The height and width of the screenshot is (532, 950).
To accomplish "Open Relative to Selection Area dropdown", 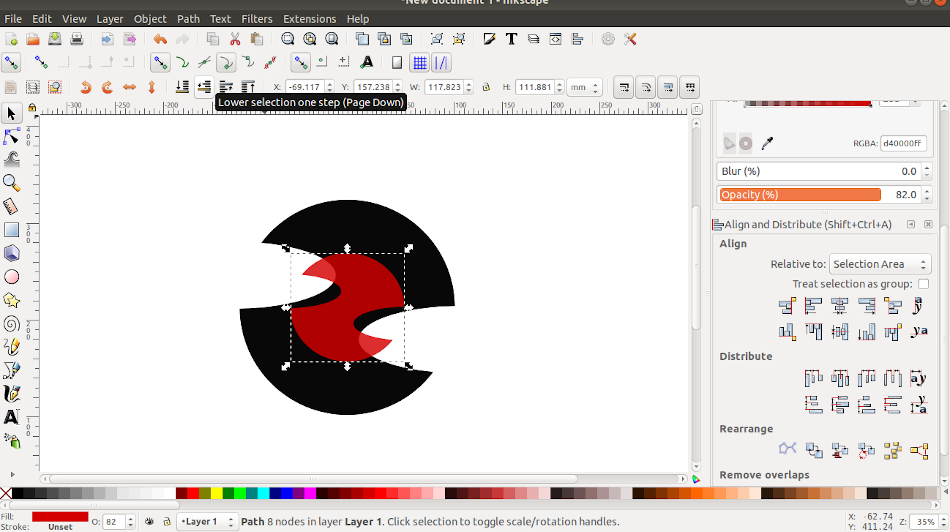I will tap(880, 264).
